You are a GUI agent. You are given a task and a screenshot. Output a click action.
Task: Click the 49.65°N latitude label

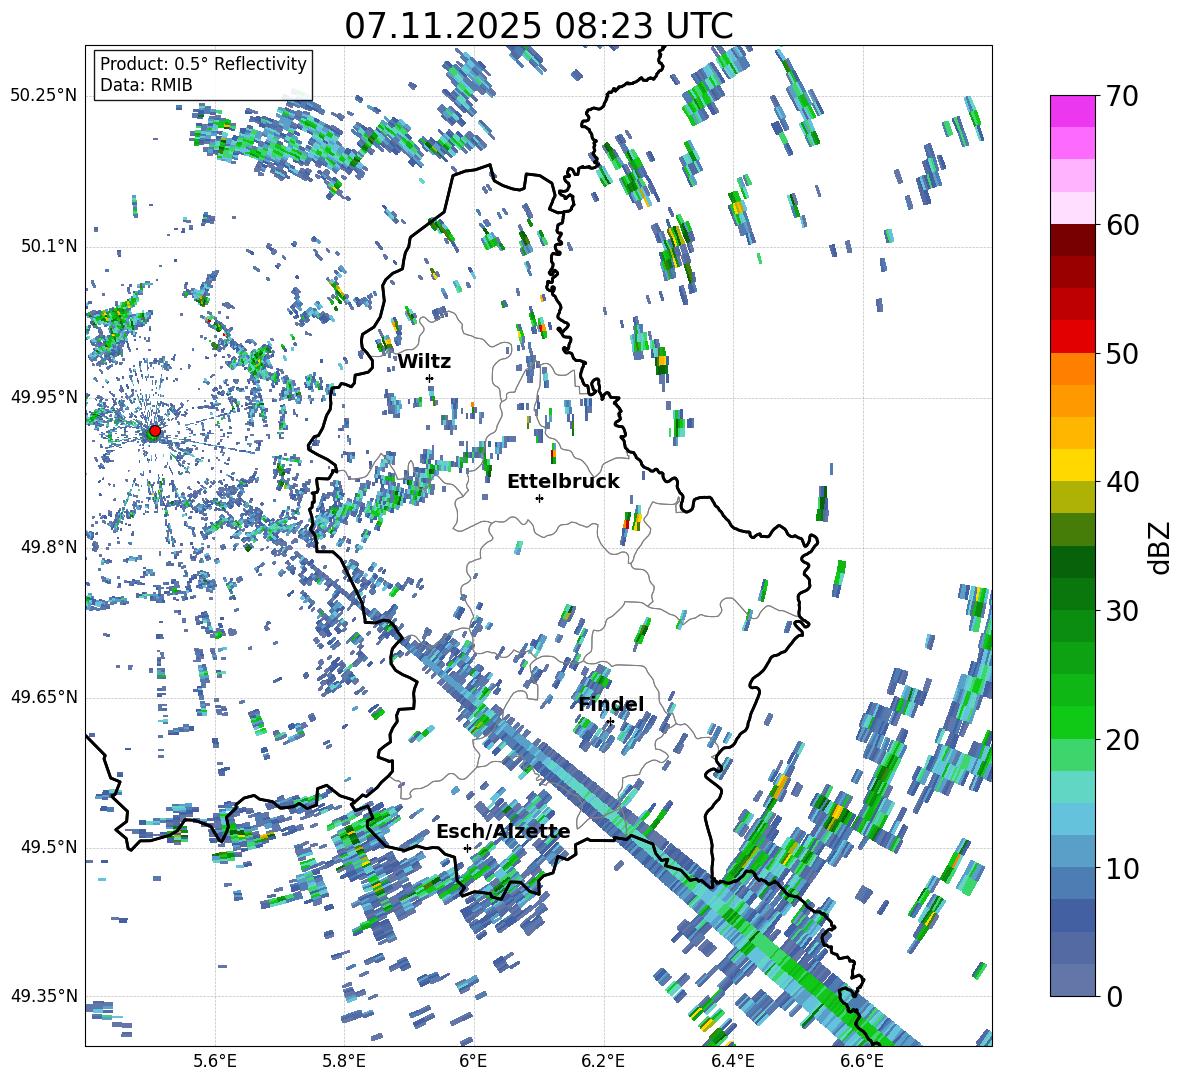pos(44,697)
